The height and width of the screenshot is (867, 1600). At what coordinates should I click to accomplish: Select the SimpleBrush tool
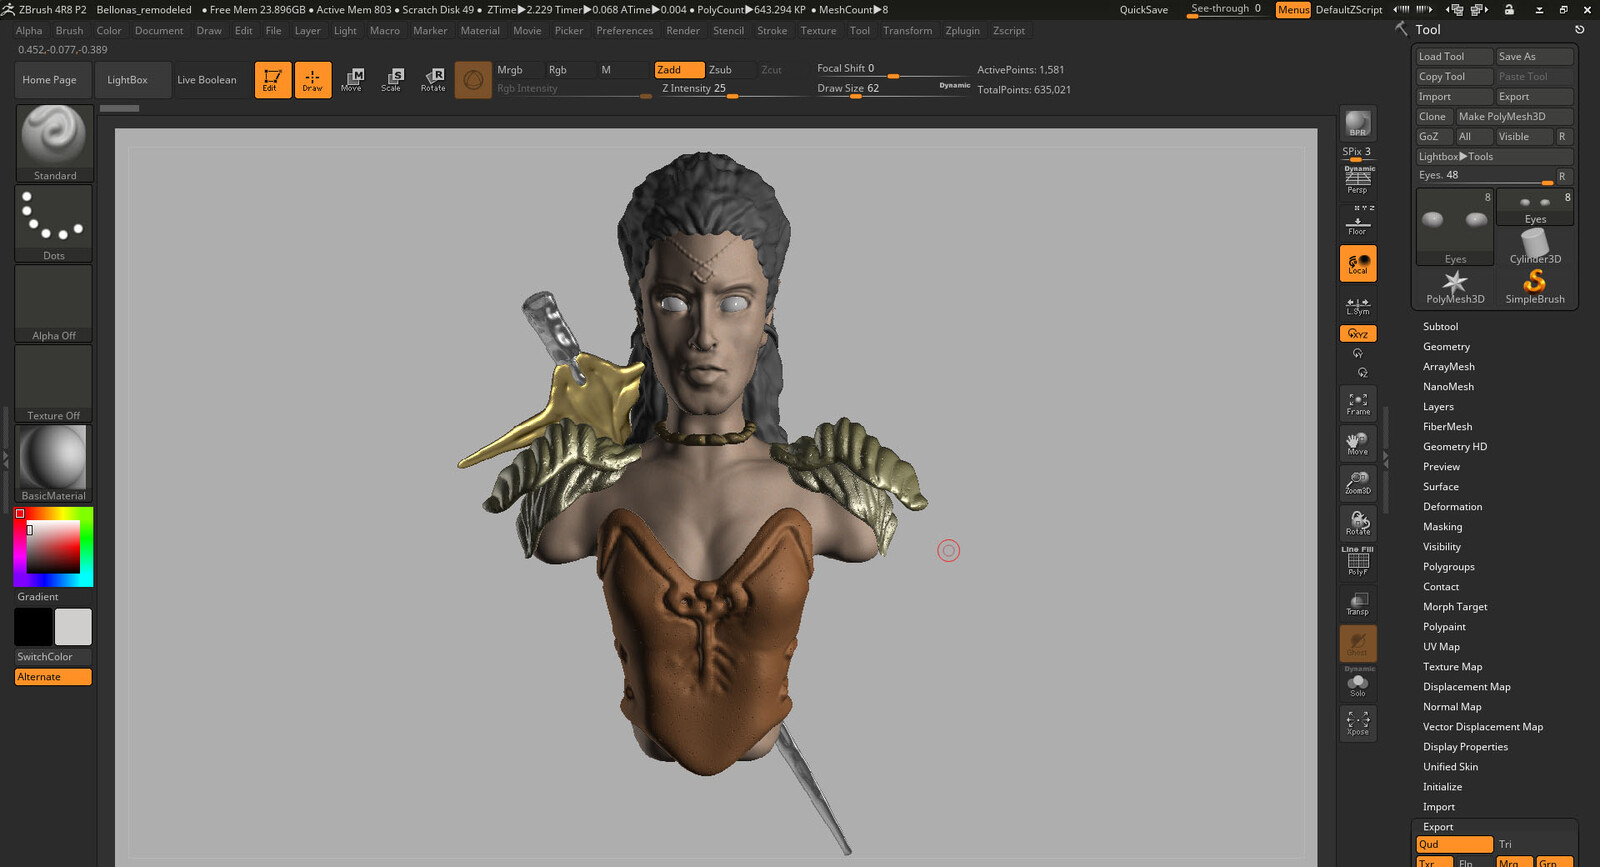click(x=1535, y=287)
